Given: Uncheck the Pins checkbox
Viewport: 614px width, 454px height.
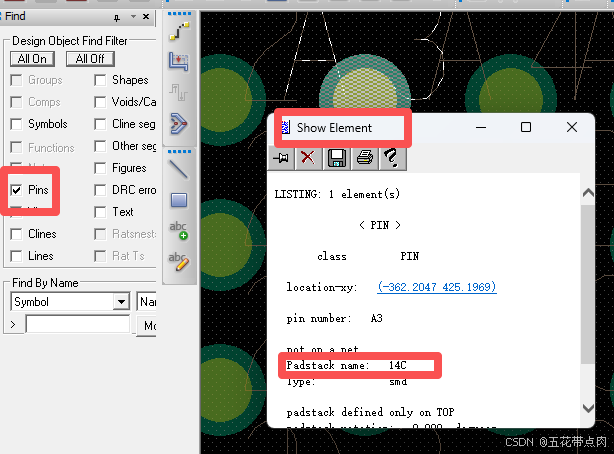Looking at the screenshot, I should [x=16, y=190].
